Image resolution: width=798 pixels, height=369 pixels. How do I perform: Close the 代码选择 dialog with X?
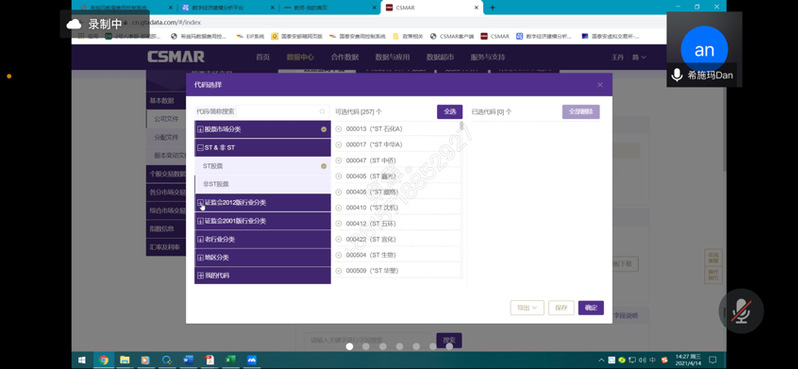click(x=600, y=85)
